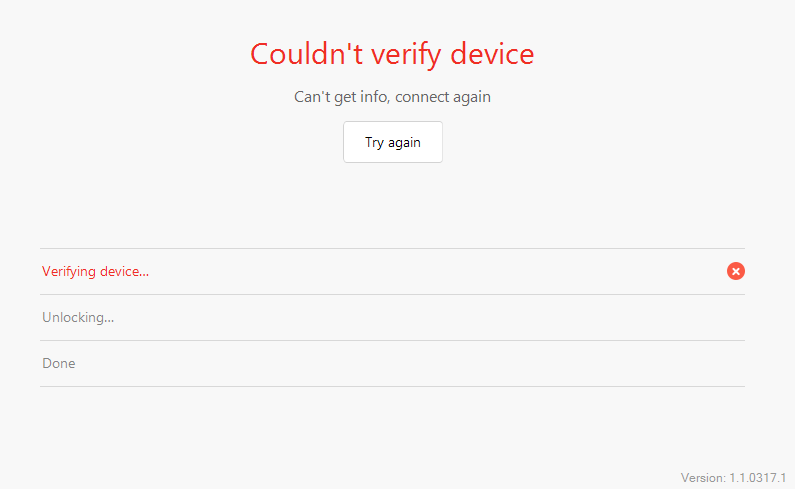Click the divider between Unlocking and Done
The height and width of the screenshot is (489, 795).
pyautogui.click(x=392, y=340)
